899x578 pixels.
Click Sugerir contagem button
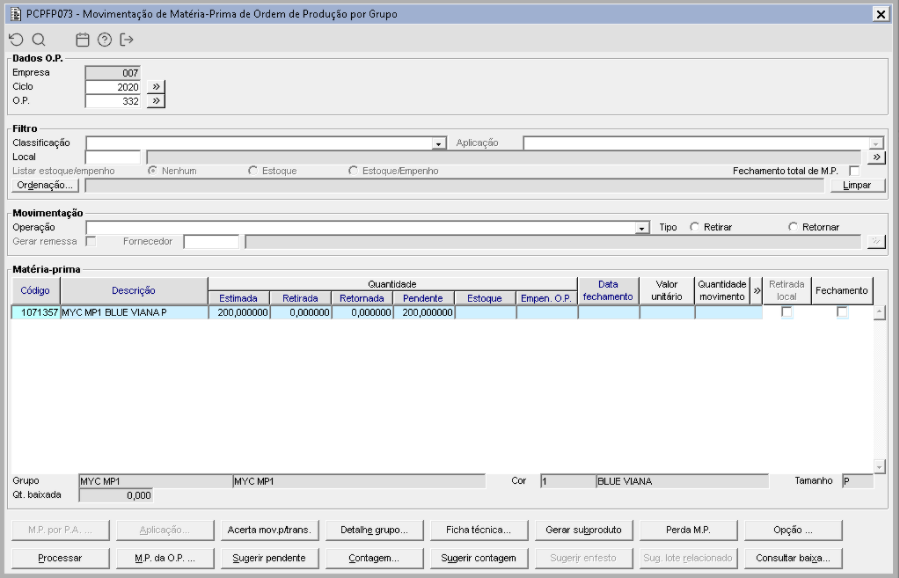[479, 558]
